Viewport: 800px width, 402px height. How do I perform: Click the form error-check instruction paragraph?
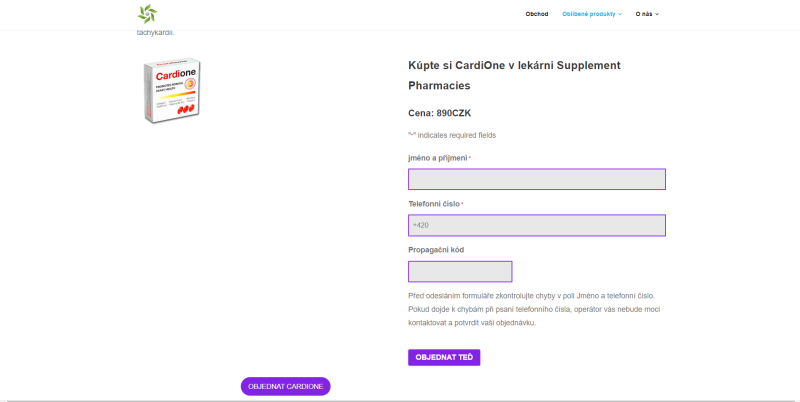tap(535, 309)
